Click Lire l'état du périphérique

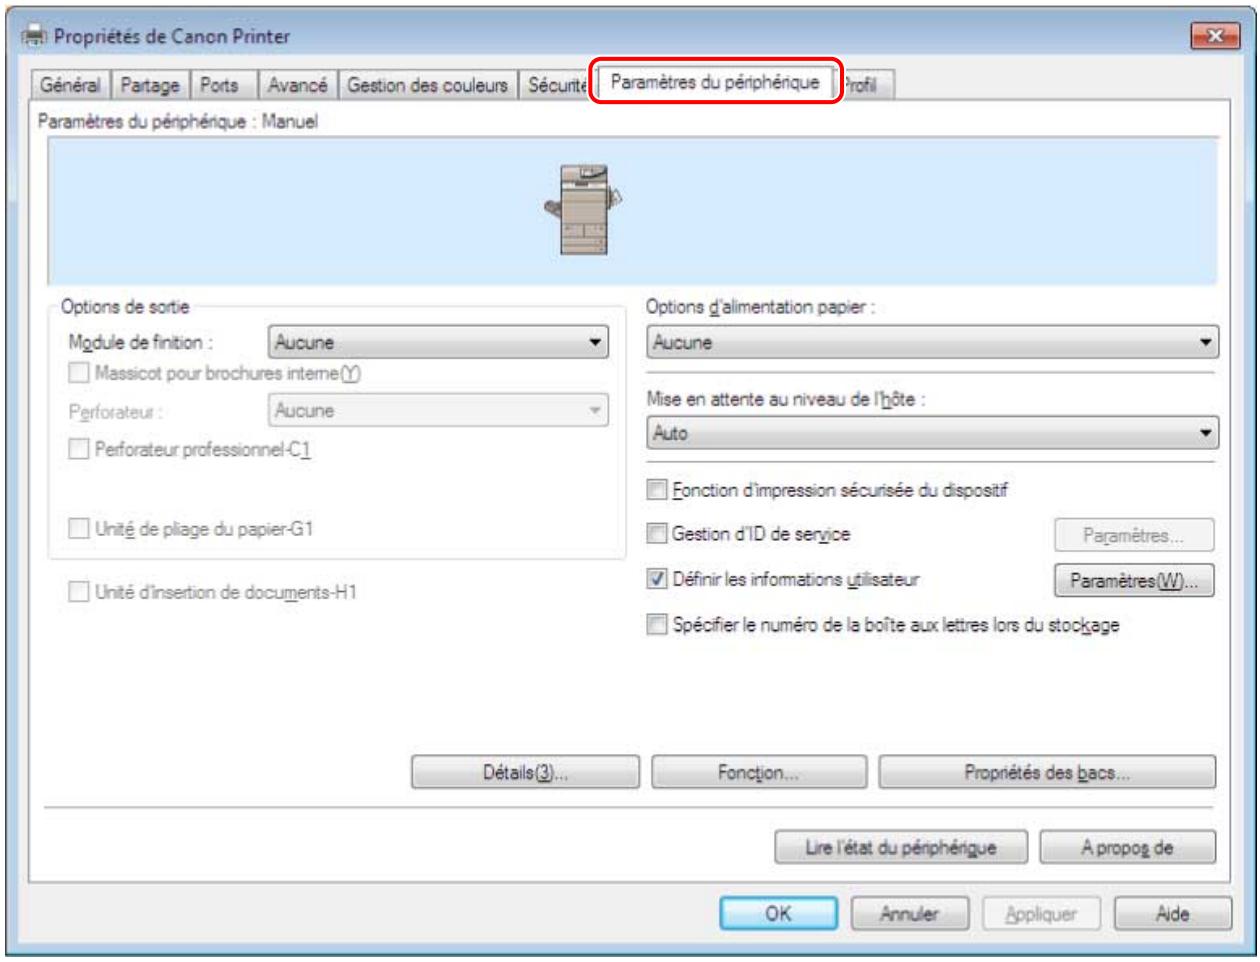coord(901,848)
